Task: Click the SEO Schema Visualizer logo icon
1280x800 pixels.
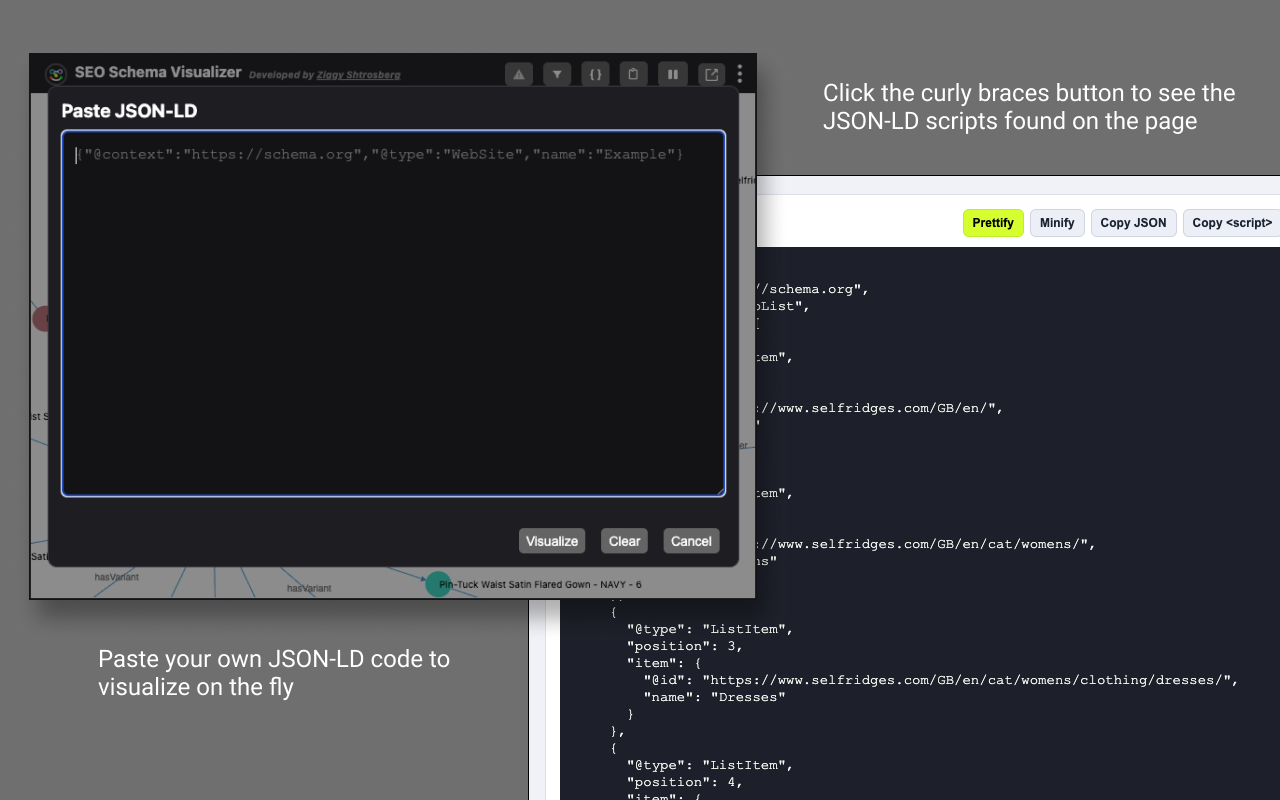Action: pos(56,74)
